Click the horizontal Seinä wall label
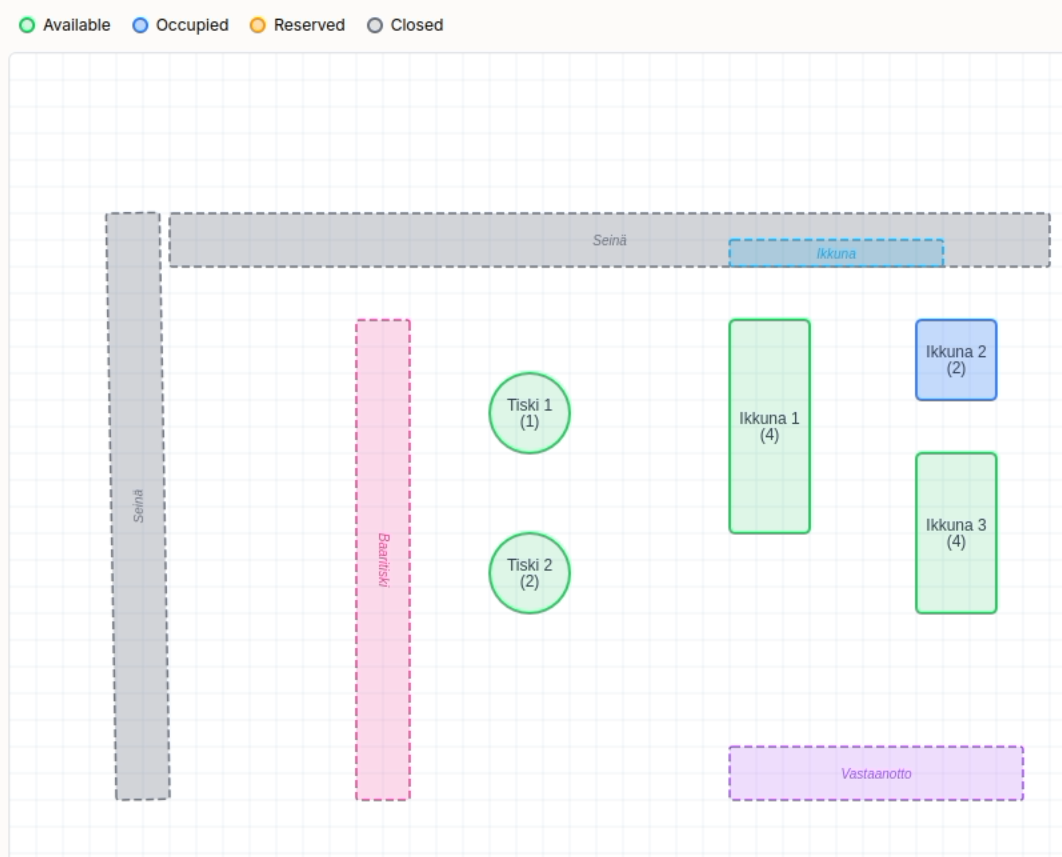Image resolution: width=1062 pixels, height=857 pixels. (610, 240)
